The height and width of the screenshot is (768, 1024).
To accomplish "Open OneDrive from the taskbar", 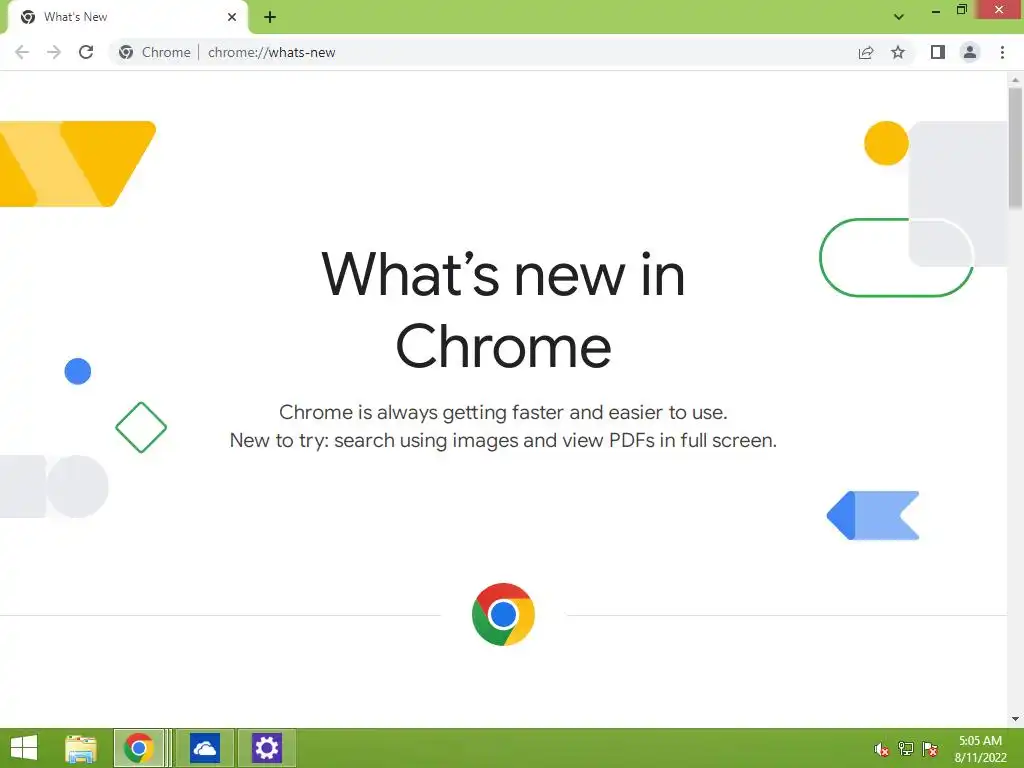I will tap(204, 748).
